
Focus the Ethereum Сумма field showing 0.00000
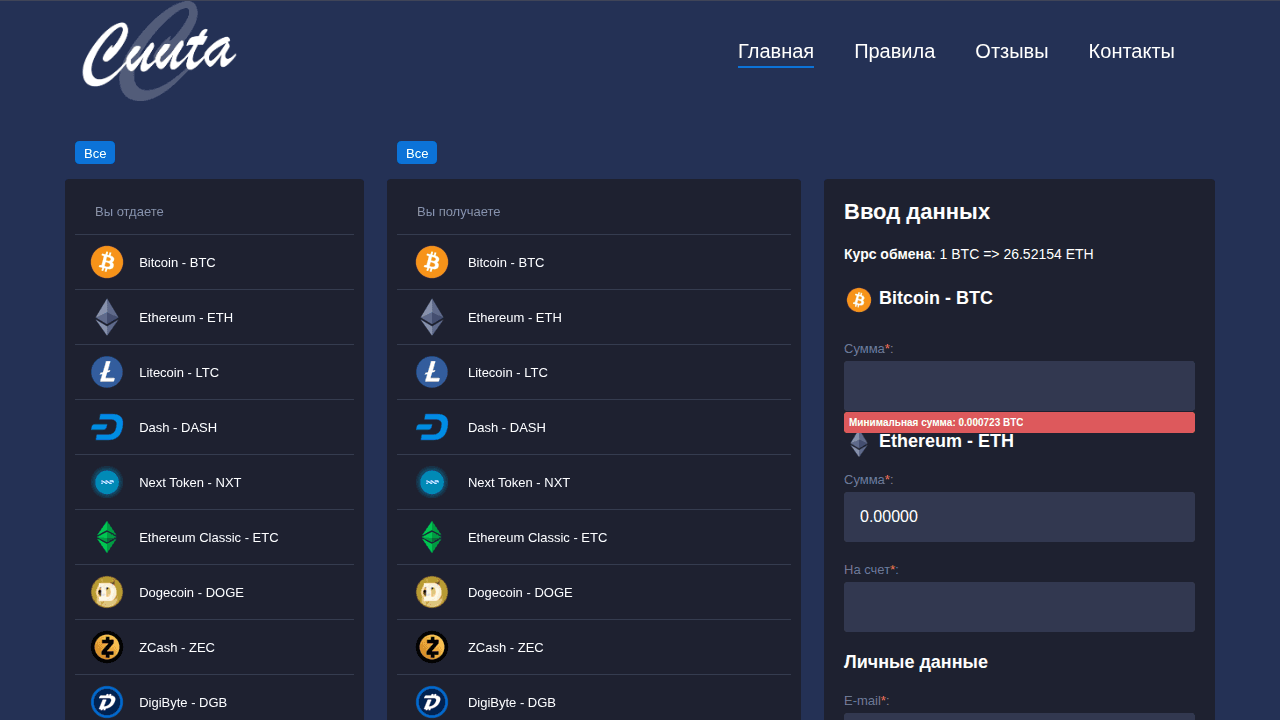point(1018,517)
